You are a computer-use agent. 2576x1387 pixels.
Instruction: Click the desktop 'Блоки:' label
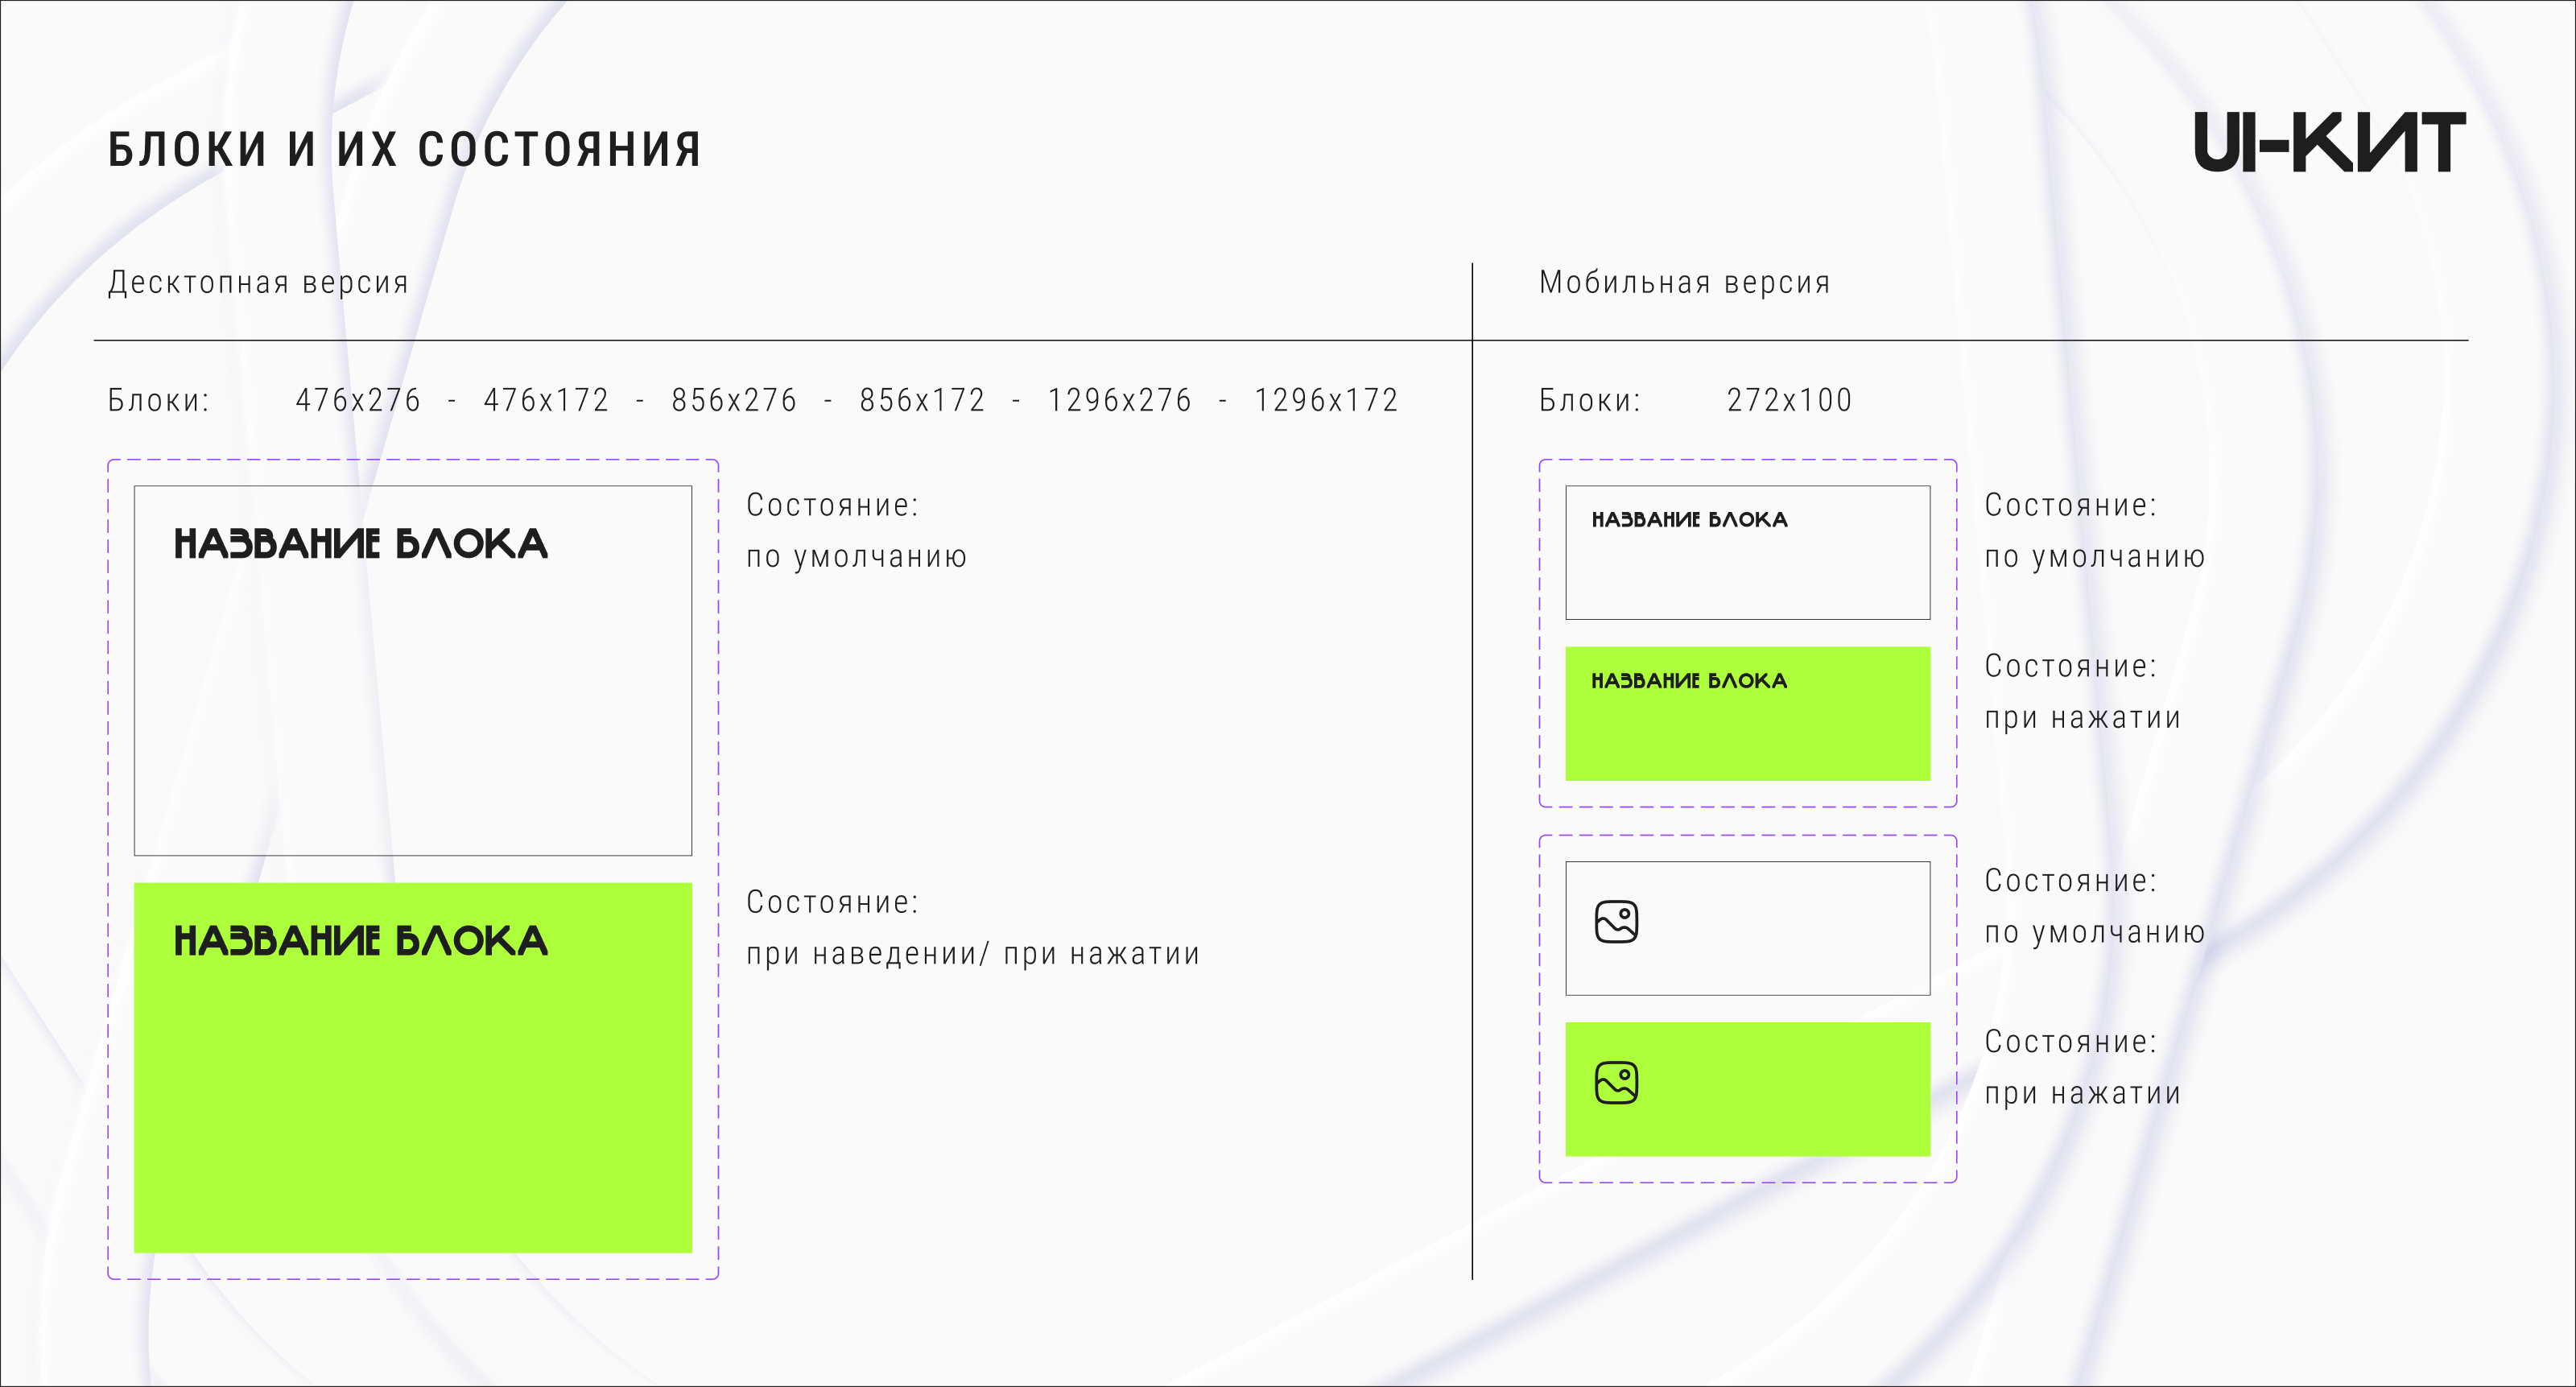(159, 400)
